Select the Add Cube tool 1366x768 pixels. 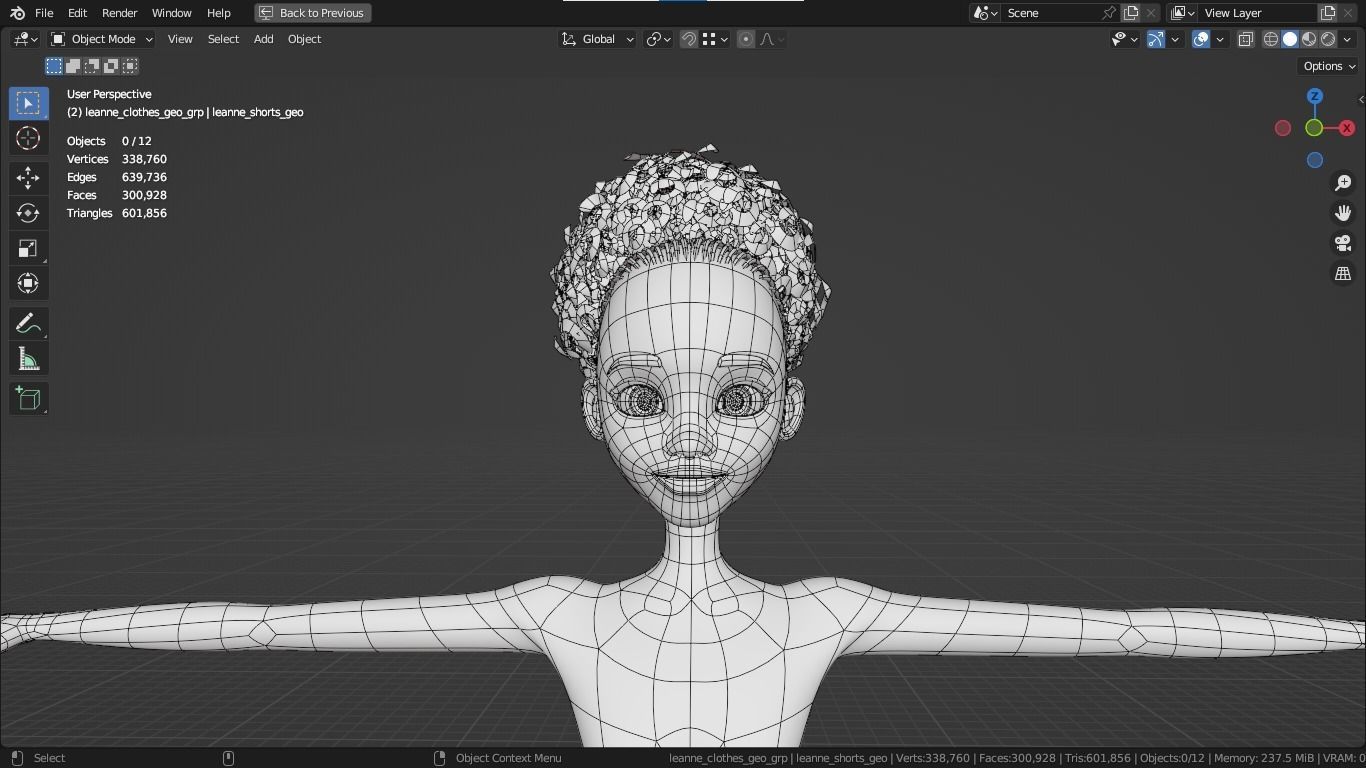(28, 399)
